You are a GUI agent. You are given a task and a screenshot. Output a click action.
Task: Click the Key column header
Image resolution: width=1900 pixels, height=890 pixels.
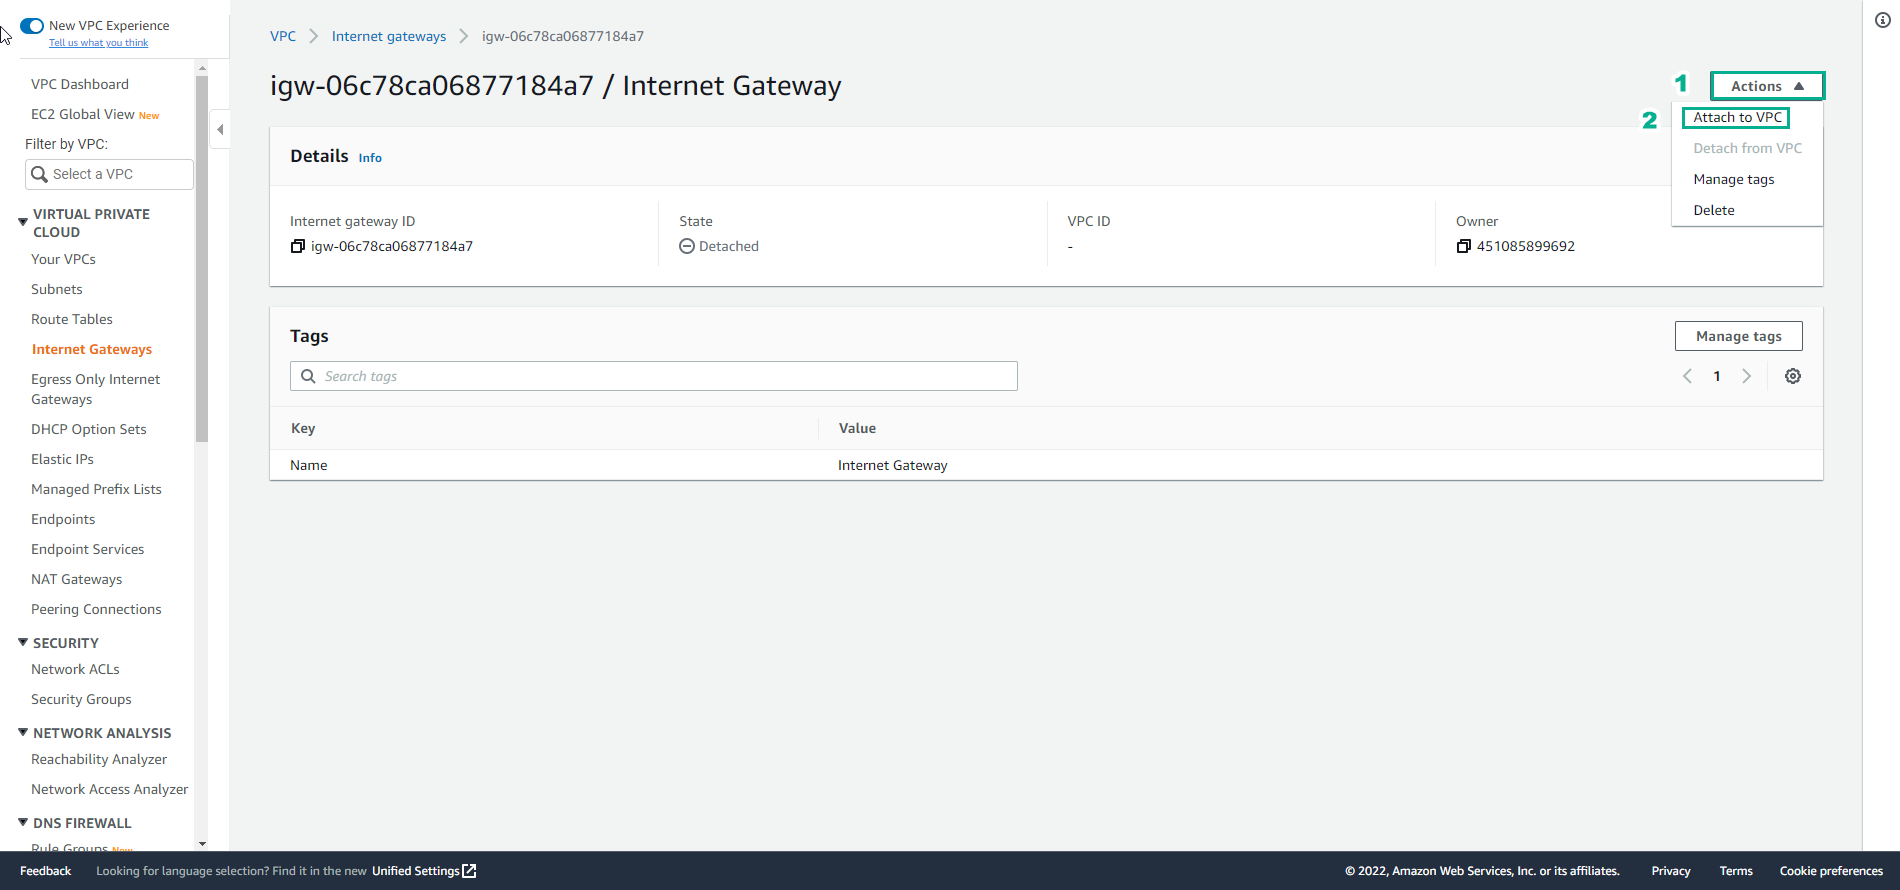click(303, 428)
